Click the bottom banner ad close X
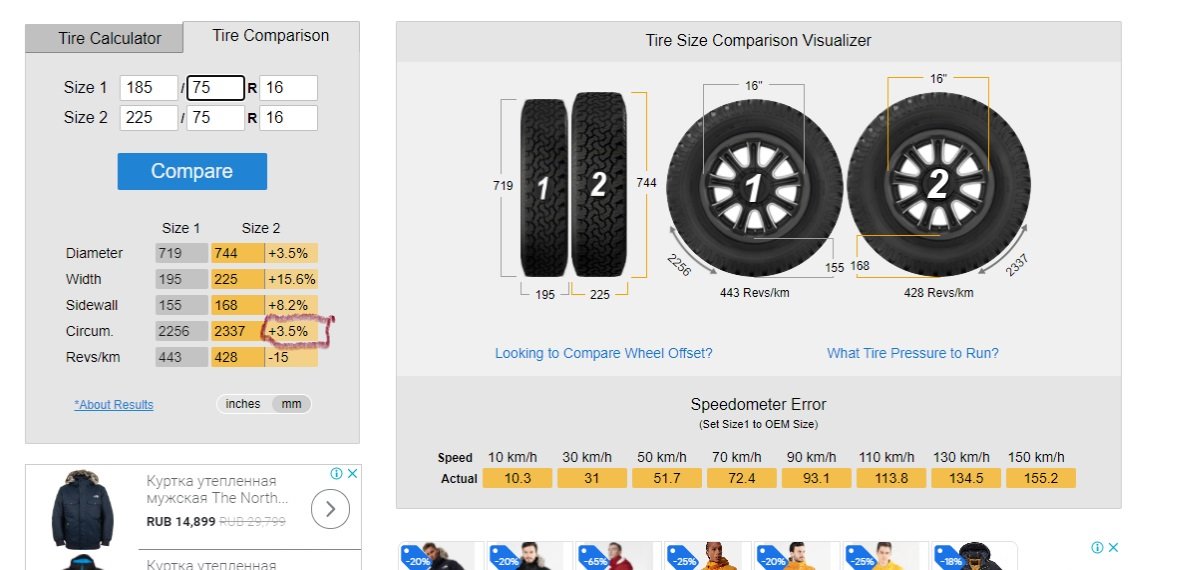 pyautogui.click(x=1113, y=547)
